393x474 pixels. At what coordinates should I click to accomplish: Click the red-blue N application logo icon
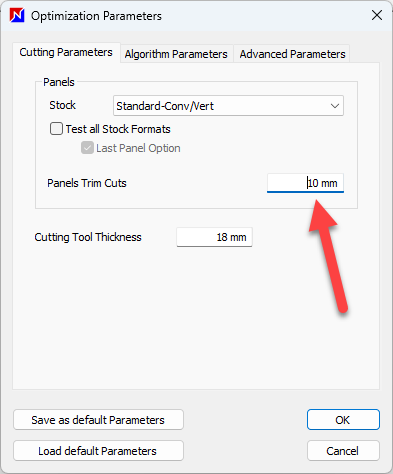coord(17,15)
